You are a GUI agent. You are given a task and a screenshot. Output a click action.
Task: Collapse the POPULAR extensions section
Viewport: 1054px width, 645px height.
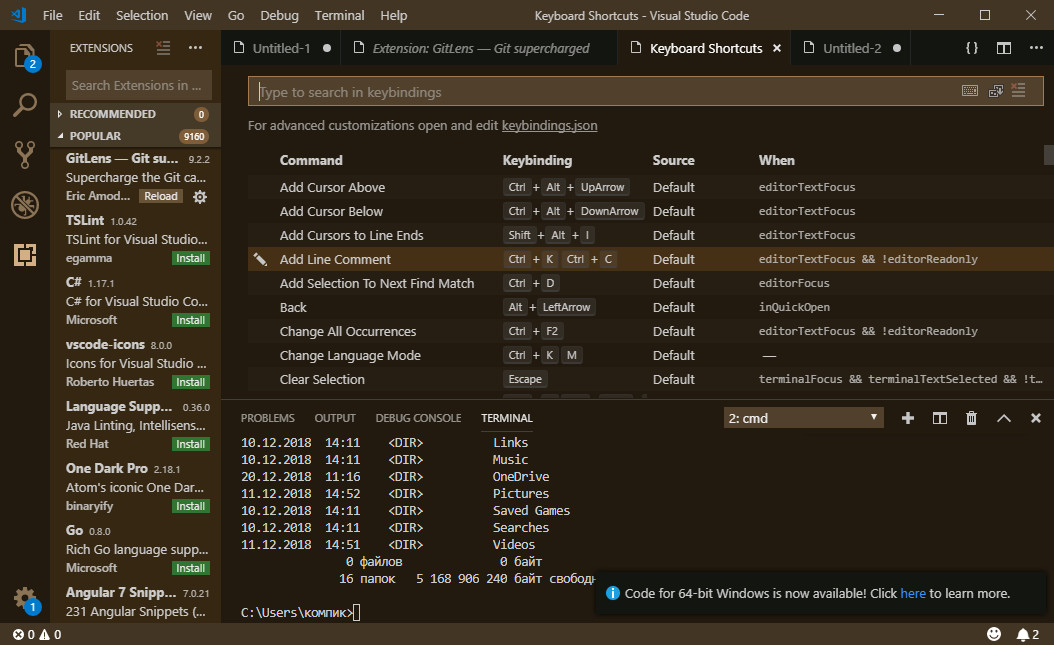[135, 136]
